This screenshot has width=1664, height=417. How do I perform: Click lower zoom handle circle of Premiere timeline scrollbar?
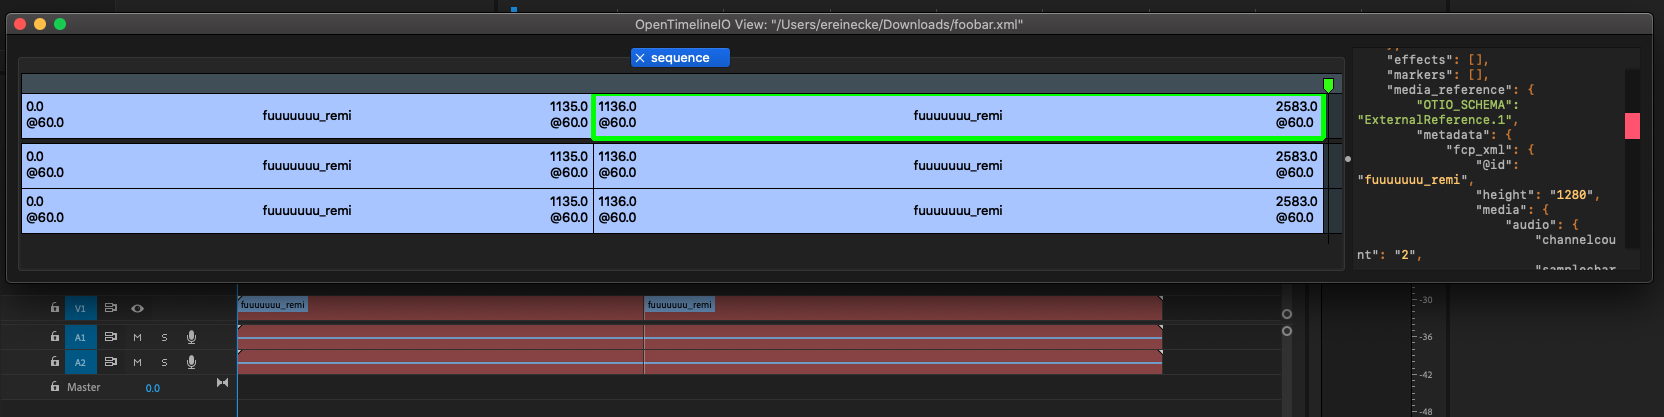1287,331
